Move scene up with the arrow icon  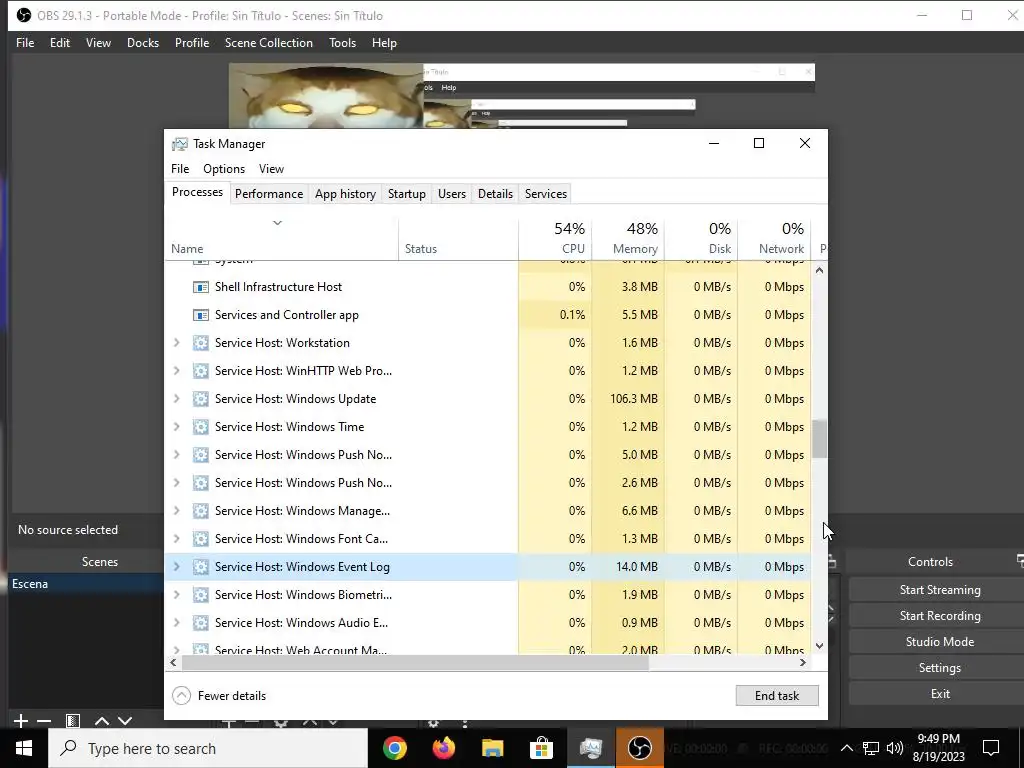point(102,721)
